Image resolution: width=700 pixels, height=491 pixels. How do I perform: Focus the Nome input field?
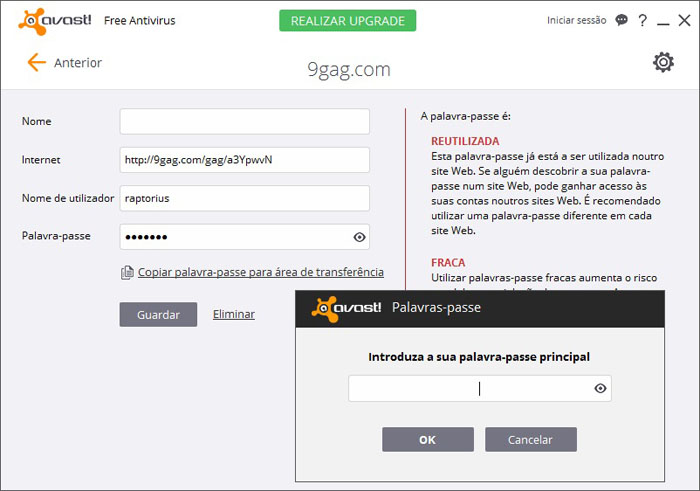tap(245, 121)
